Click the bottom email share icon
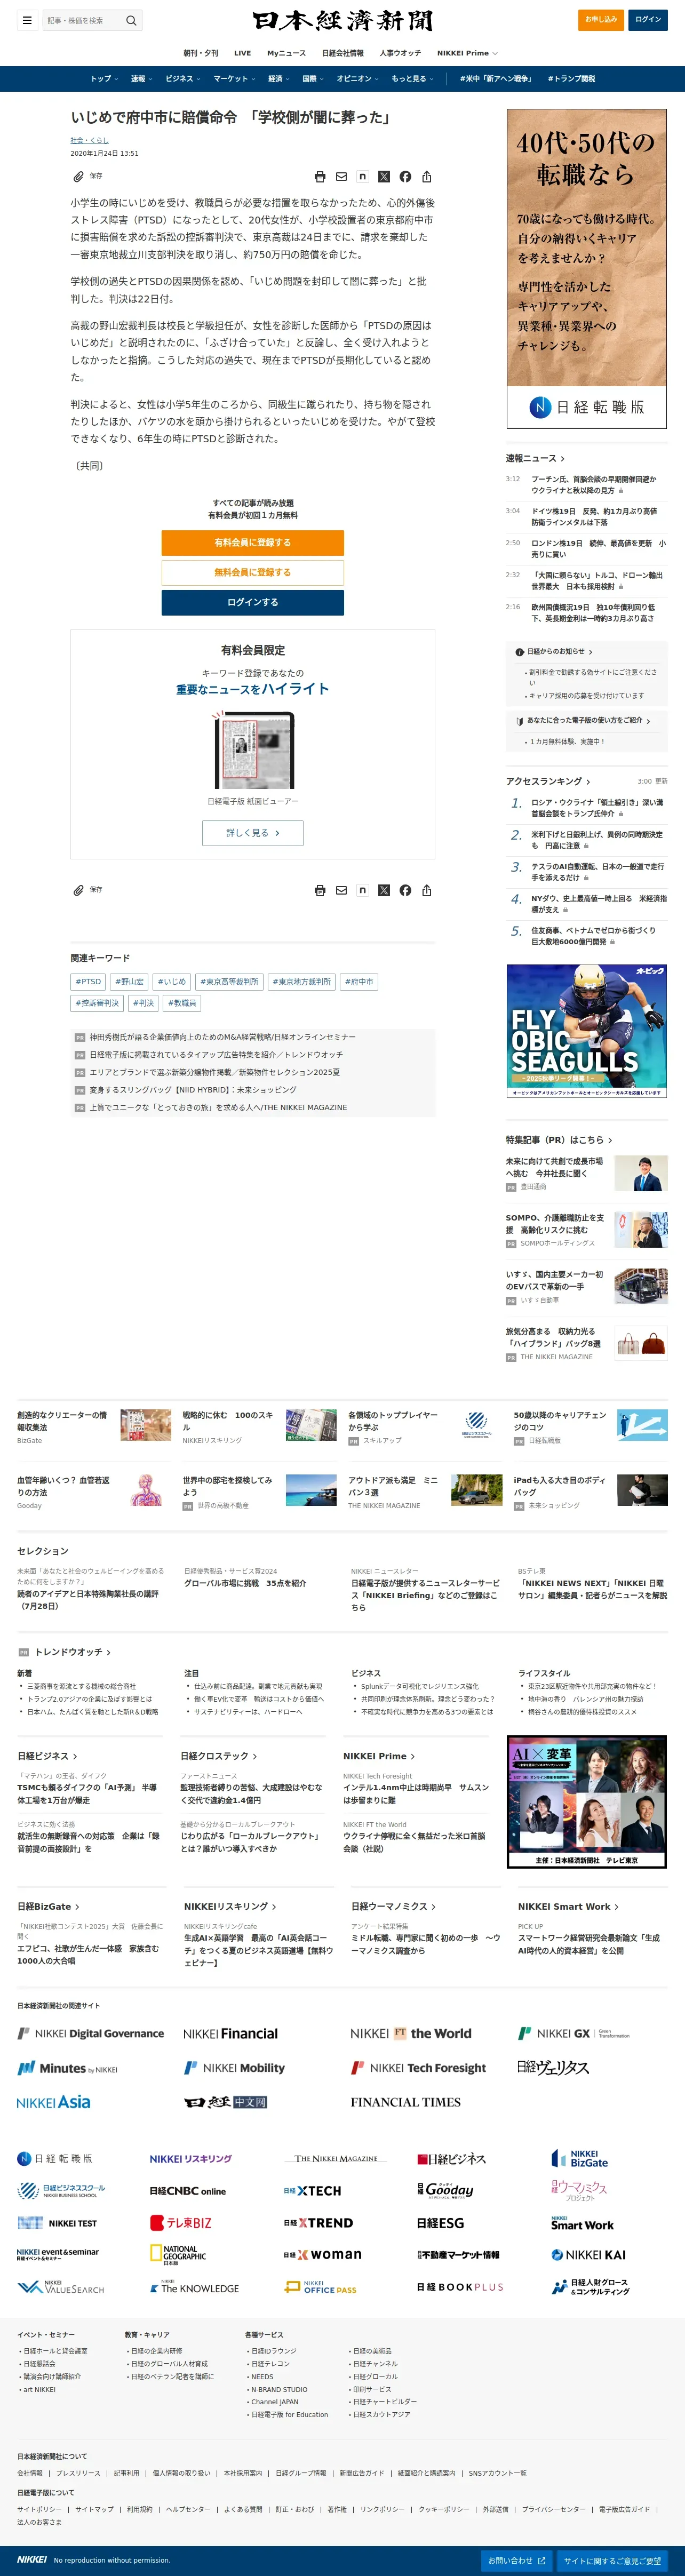This screenshot has height=2576, width=685. 341,890
